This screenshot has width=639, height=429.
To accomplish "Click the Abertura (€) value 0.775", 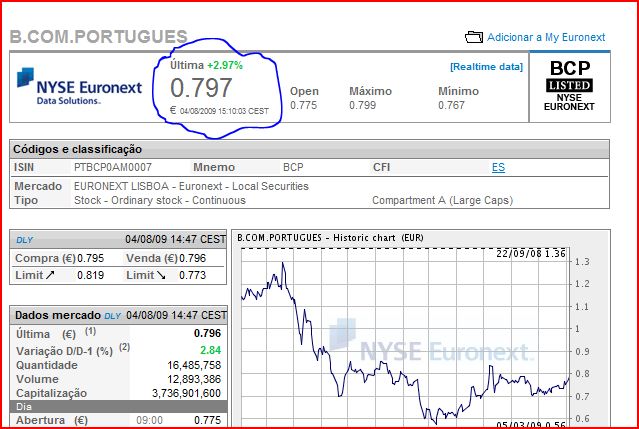I will point(207,420).
